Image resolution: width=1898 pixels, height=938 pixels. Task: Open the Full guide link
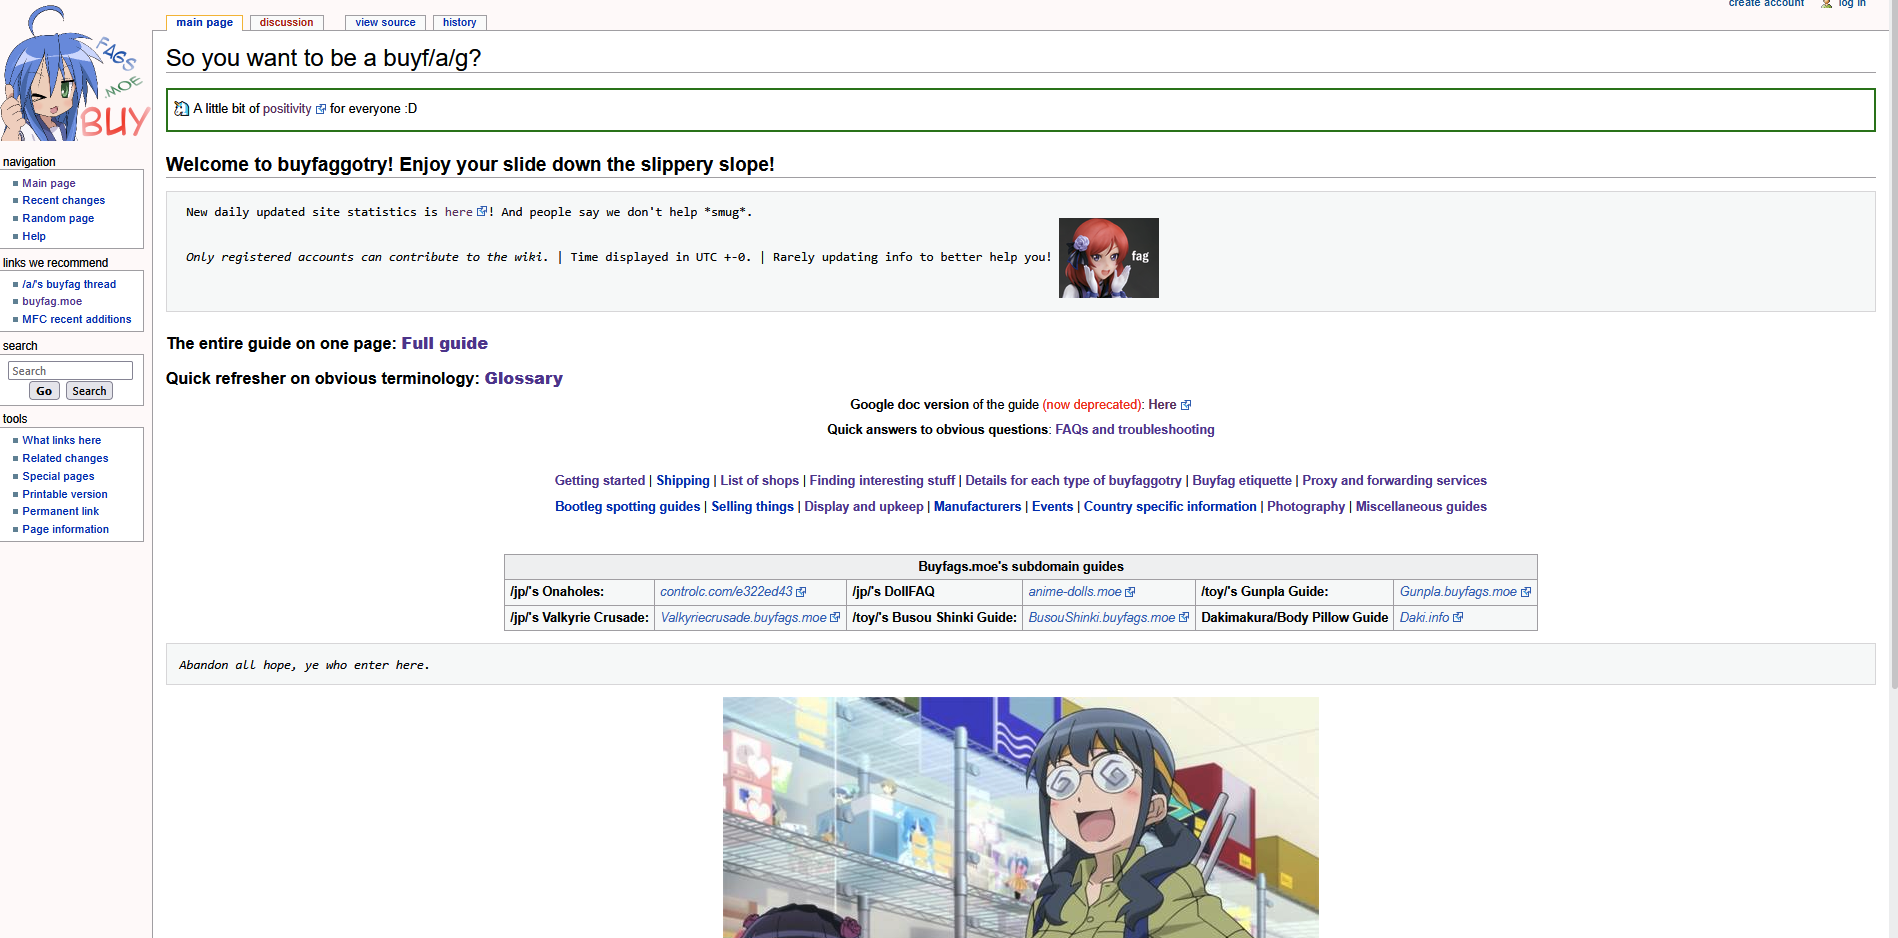pos(445,343)
